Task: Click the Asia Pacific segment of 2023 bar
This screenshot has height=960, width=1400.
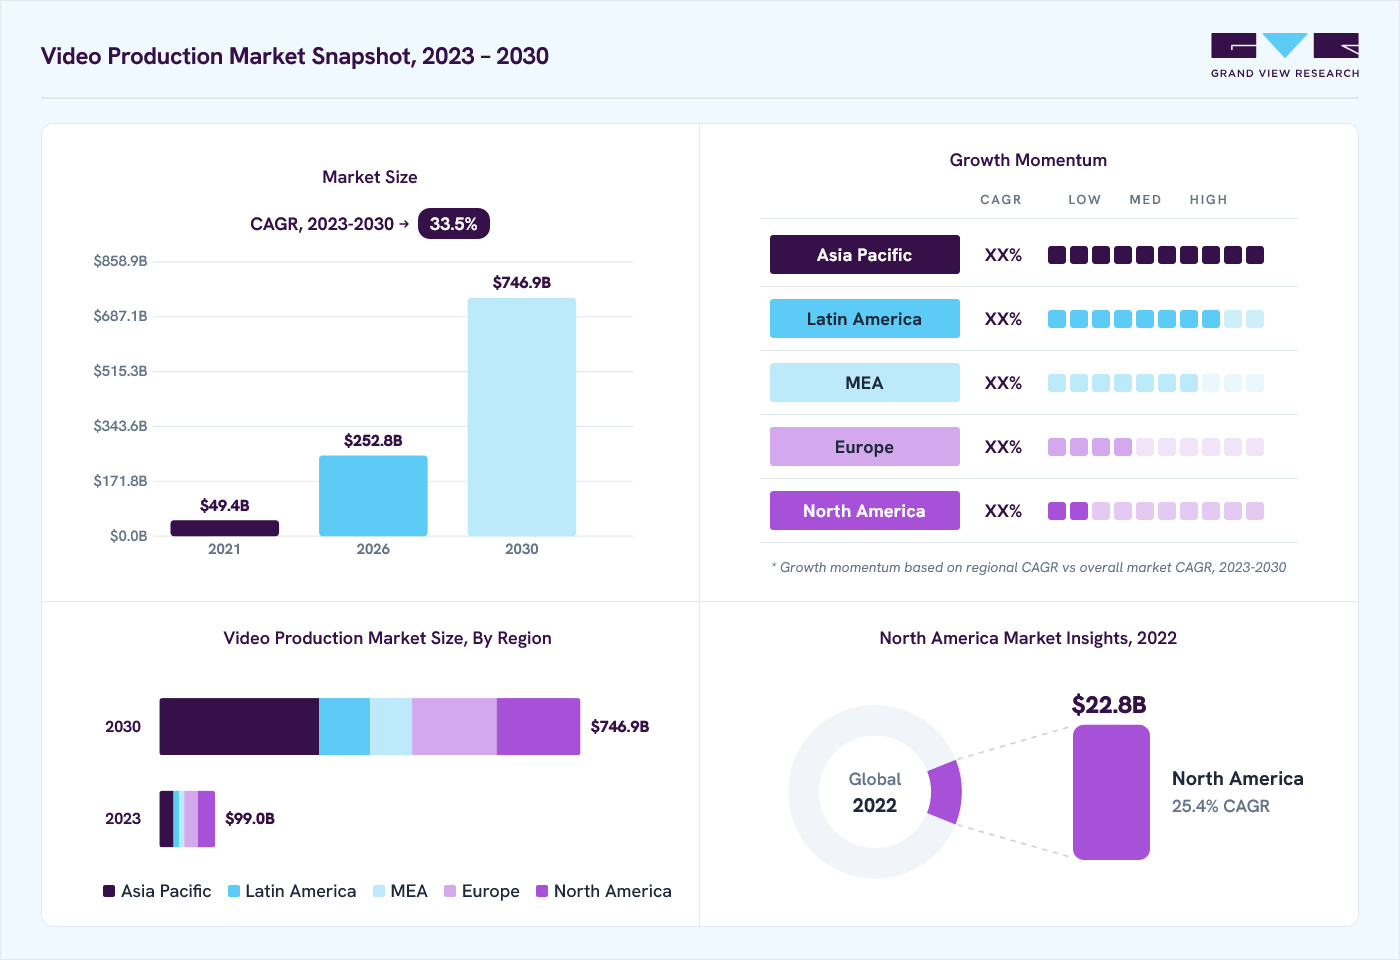Action: coord(166,819)
